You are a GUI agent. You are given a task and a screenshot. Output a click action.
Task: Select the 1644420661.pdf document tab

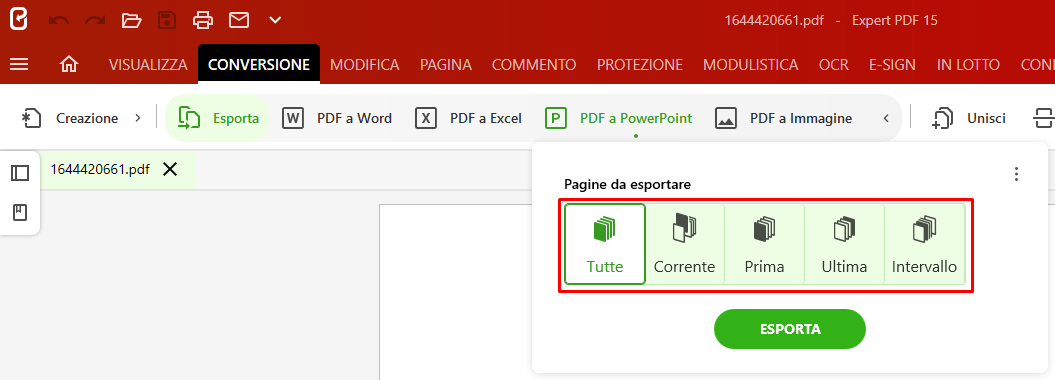[100, 169]
